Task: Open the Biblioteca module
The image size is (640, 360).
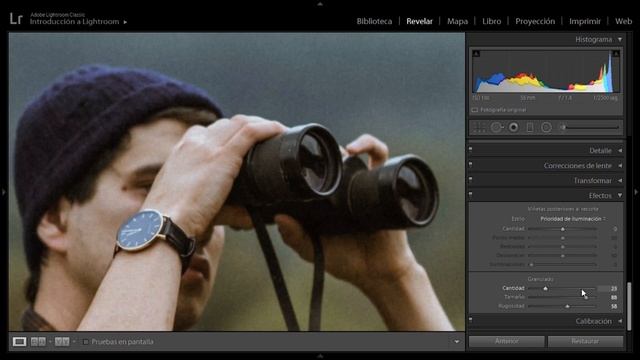Action: pyautogui.click(x=374, y=21)
